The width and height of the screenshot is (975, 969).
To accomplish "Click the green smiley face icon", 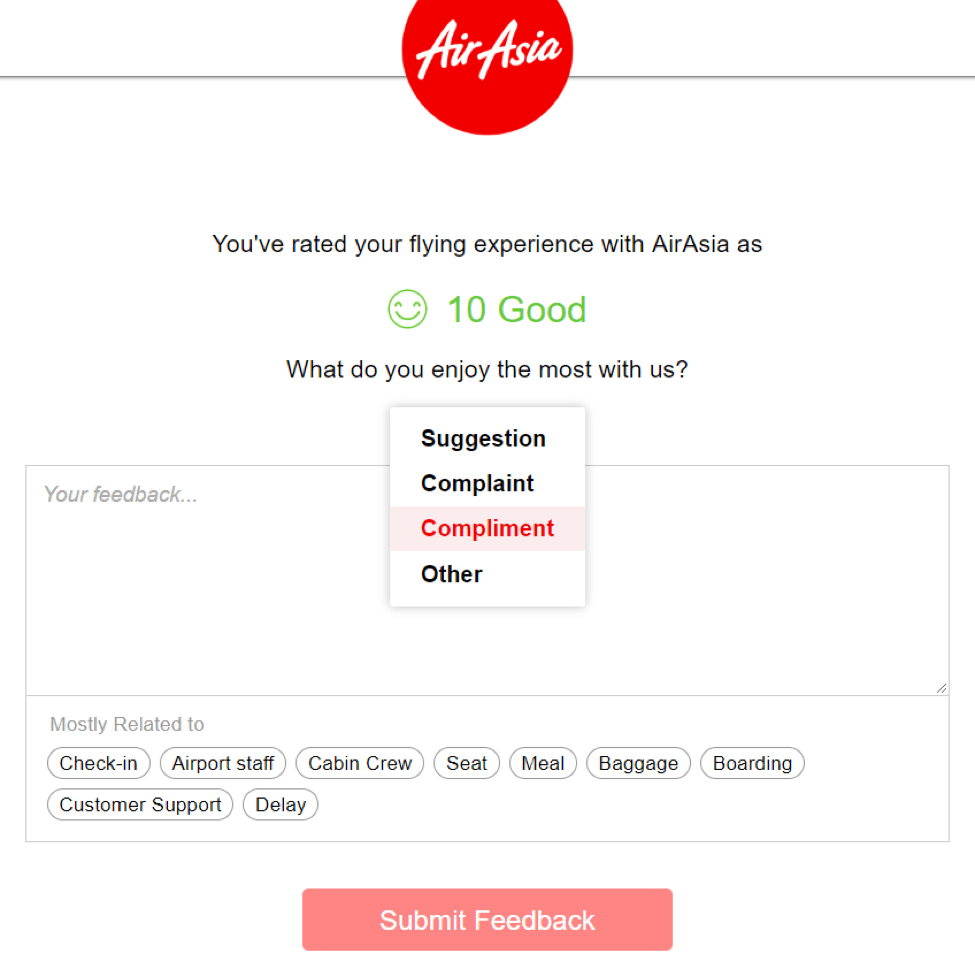I will tap(407, 310).
